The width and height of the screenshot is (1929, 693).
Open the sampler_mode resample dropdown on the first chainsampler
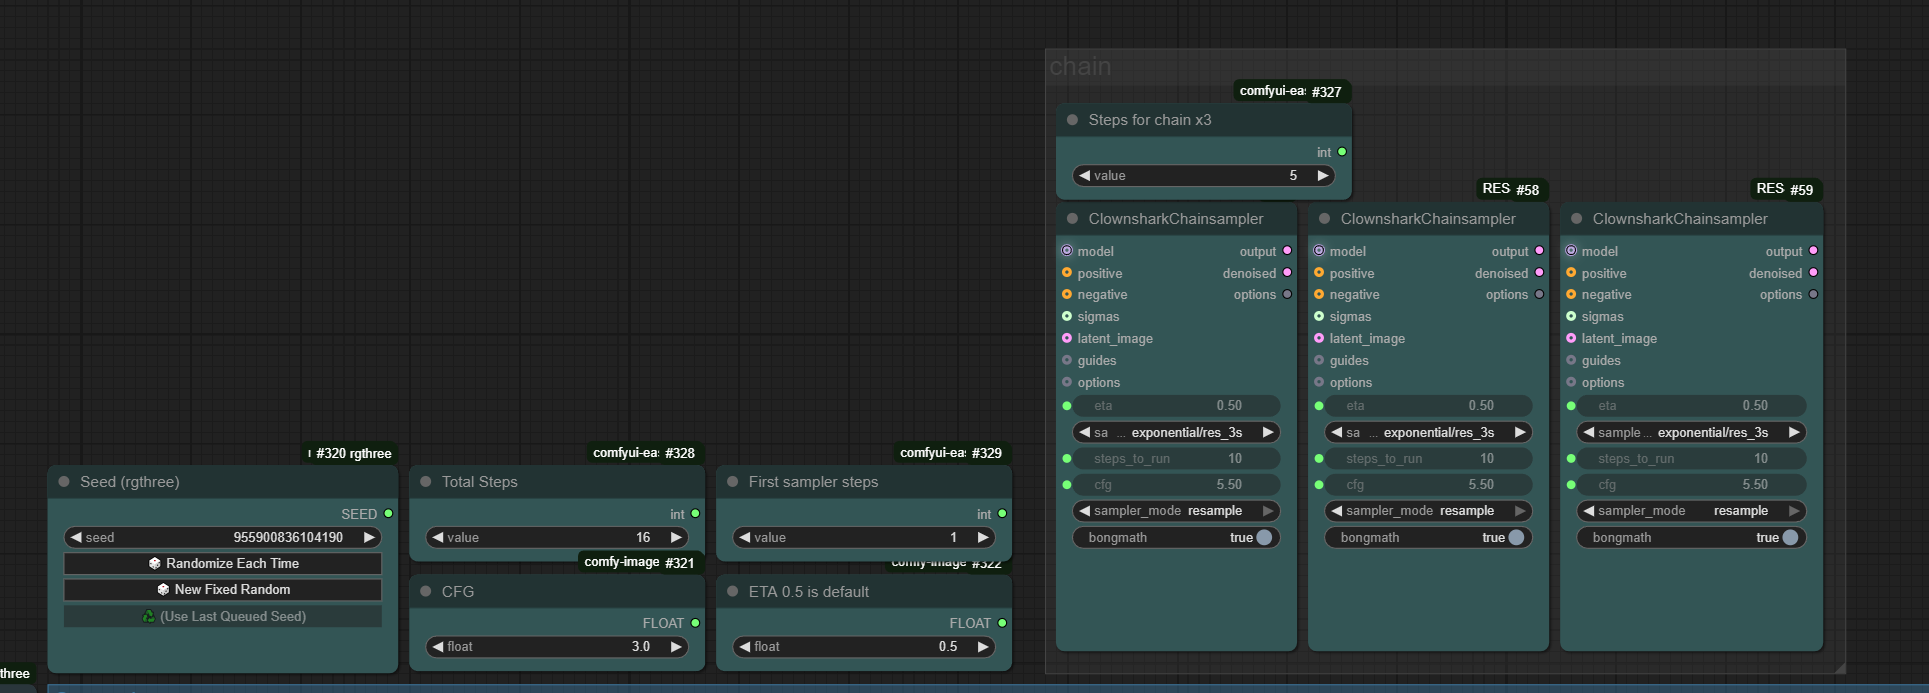[x=1175, y=511]
